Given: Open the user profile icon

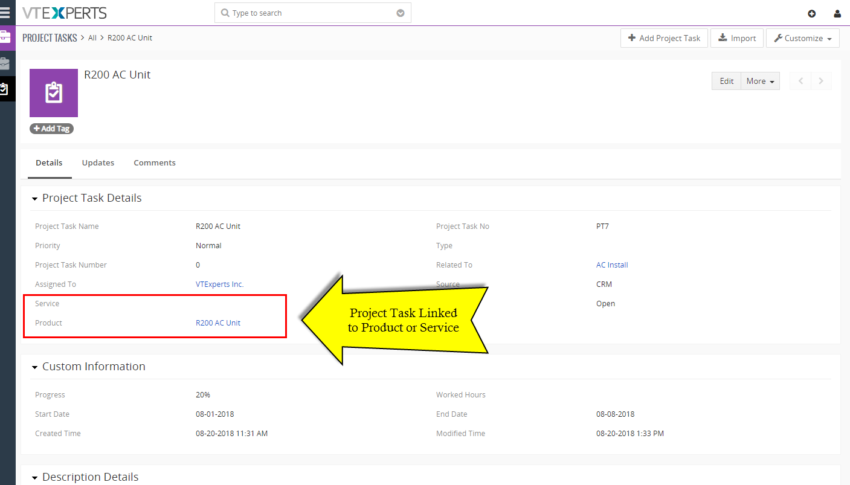Looking at the screenshot, I should click(837, 14).
